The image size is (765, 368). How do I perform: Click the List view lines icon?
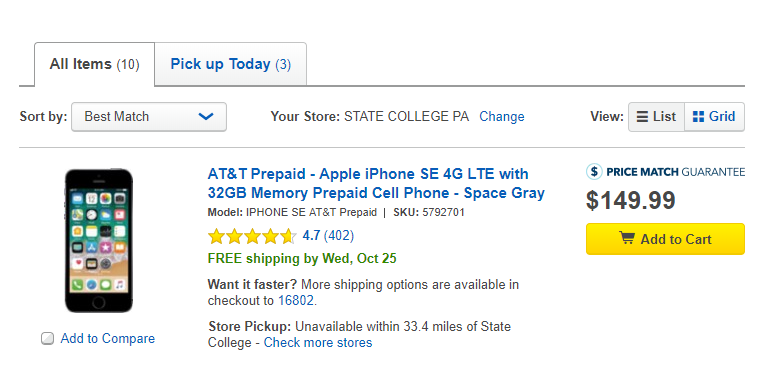pyautogui.click(x=643, y=117)
